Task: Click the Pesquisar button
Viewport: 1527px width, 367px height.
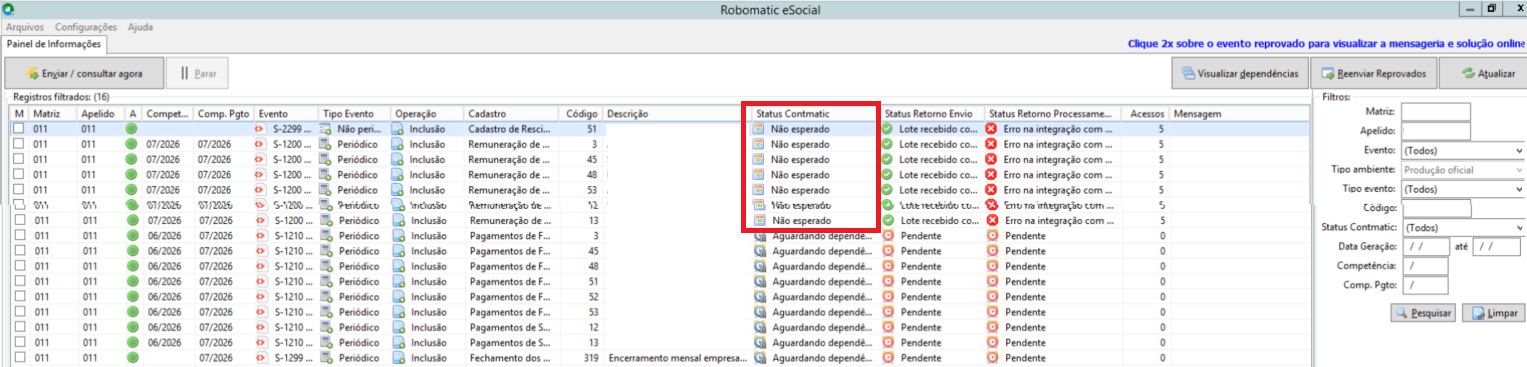Action: click(x=1423, y=313)
